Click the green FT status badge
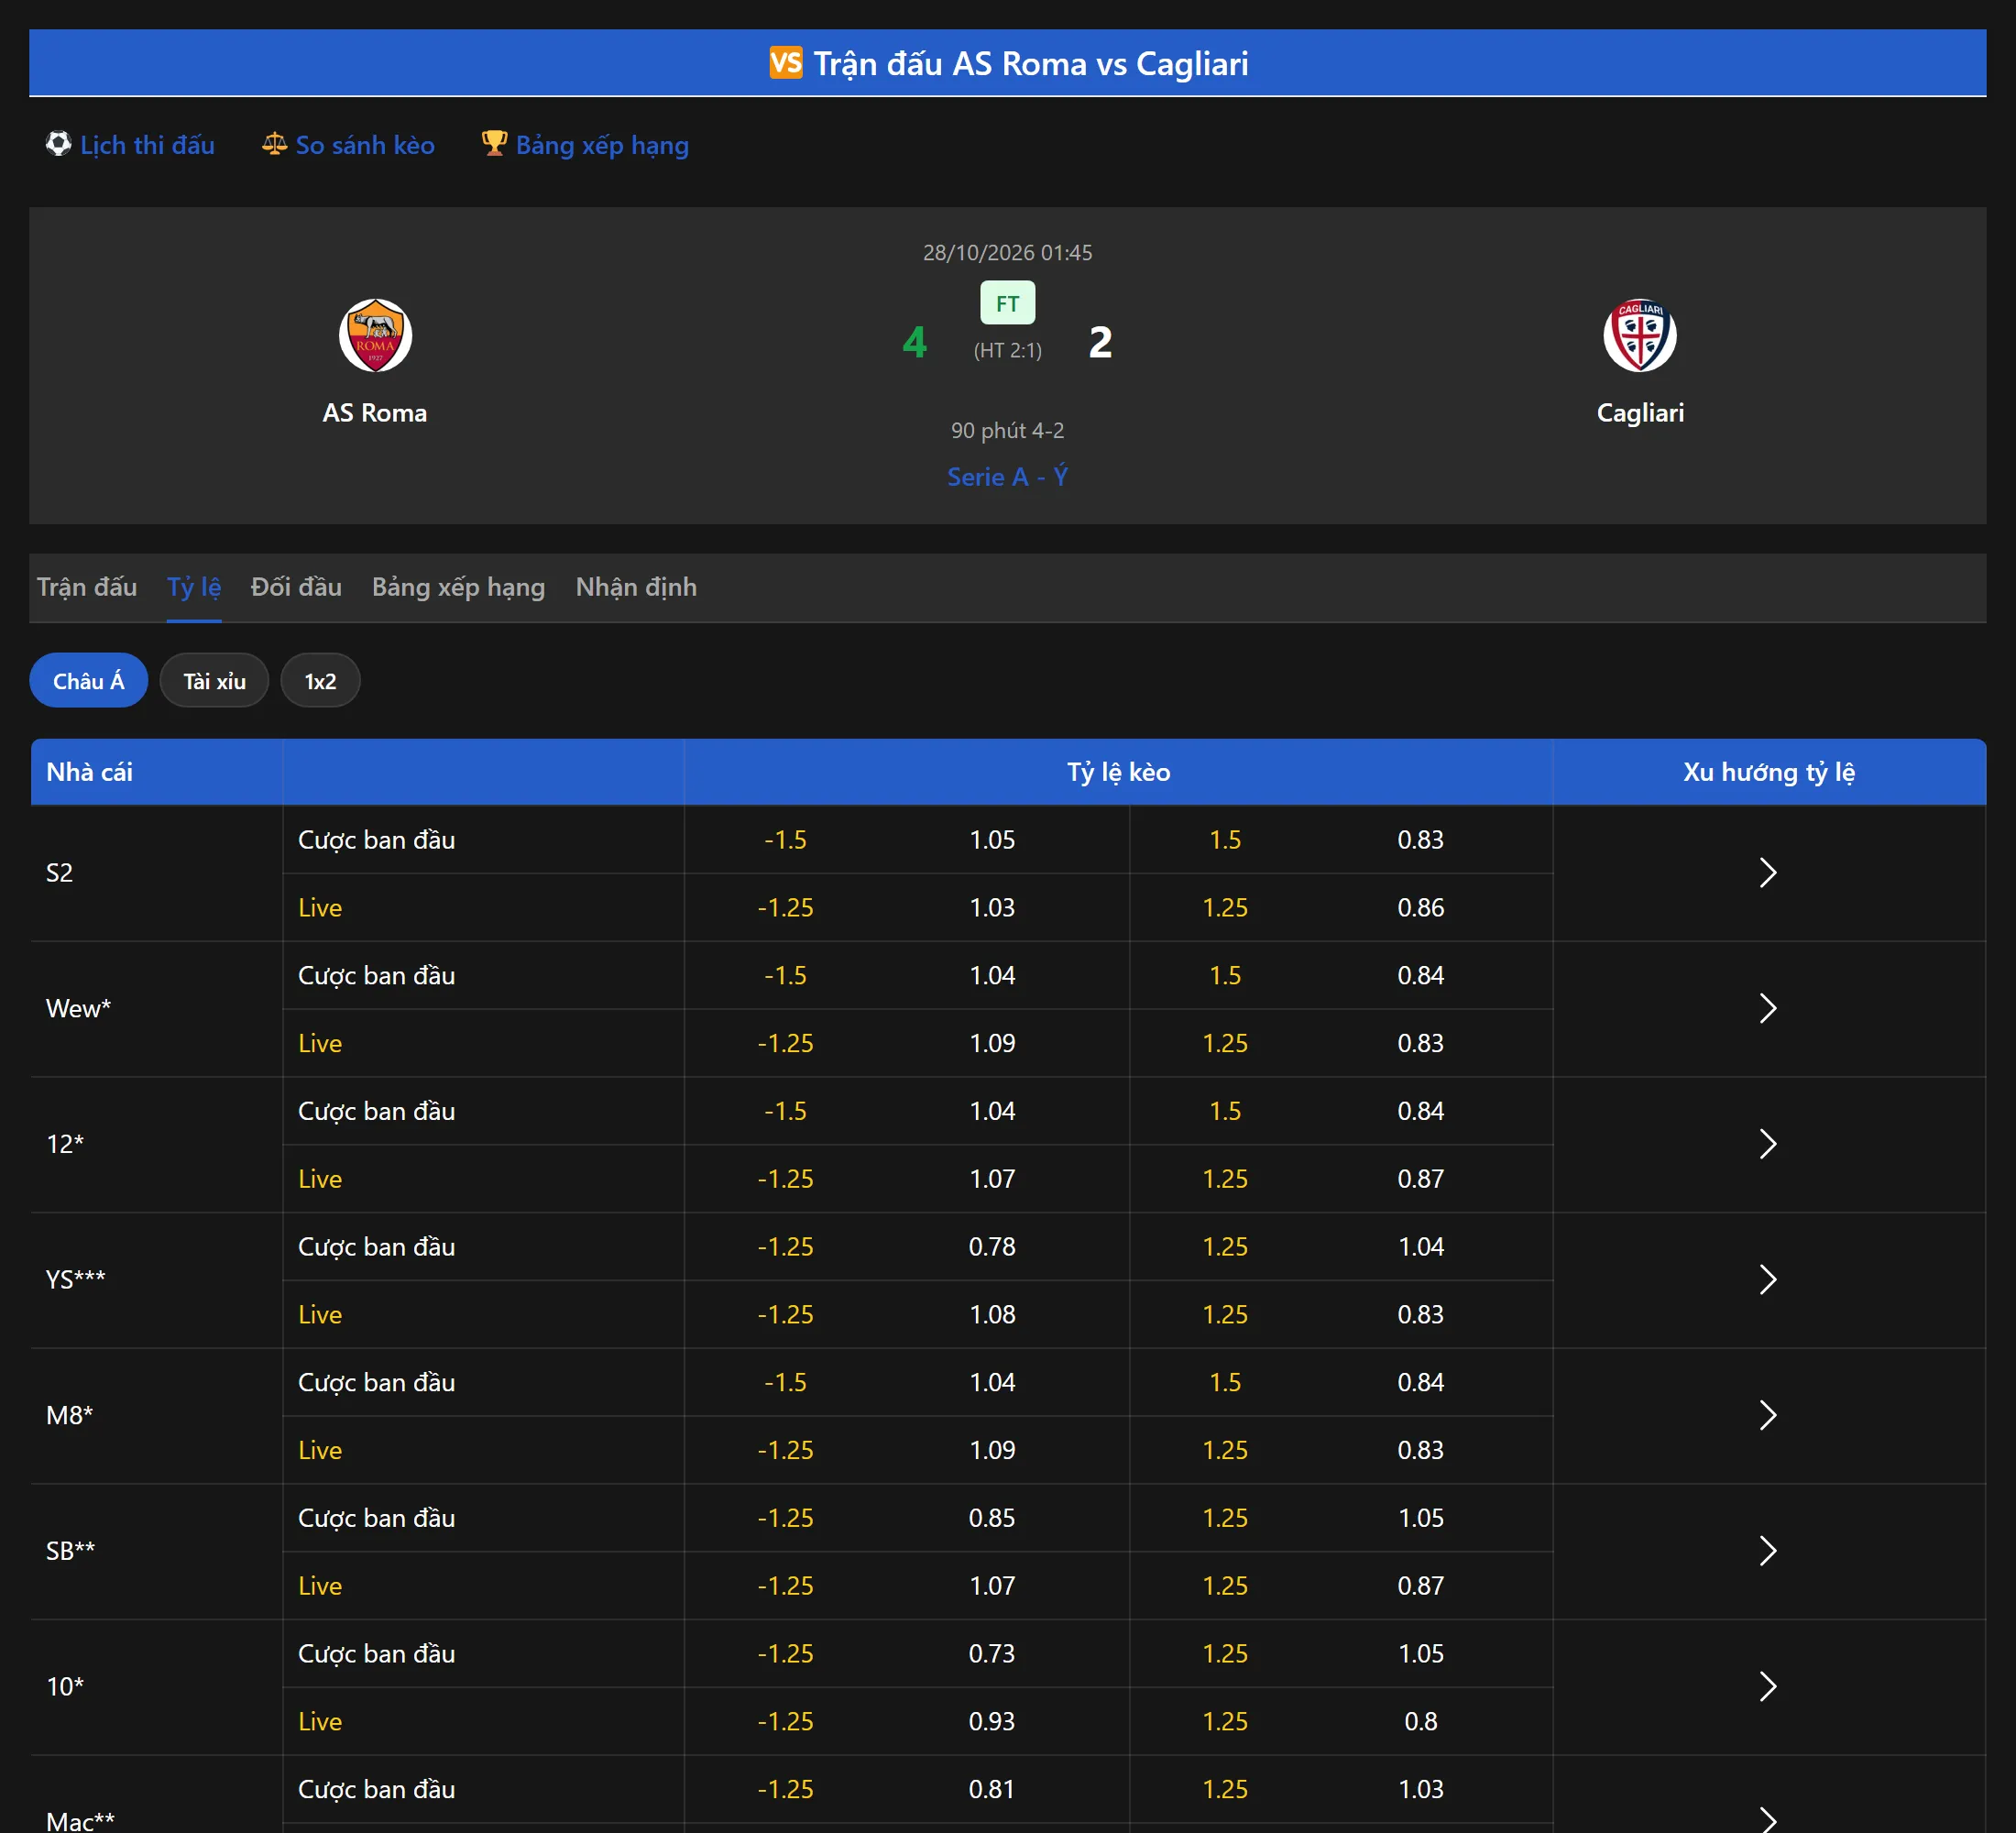 click(x=1007, y=303)
